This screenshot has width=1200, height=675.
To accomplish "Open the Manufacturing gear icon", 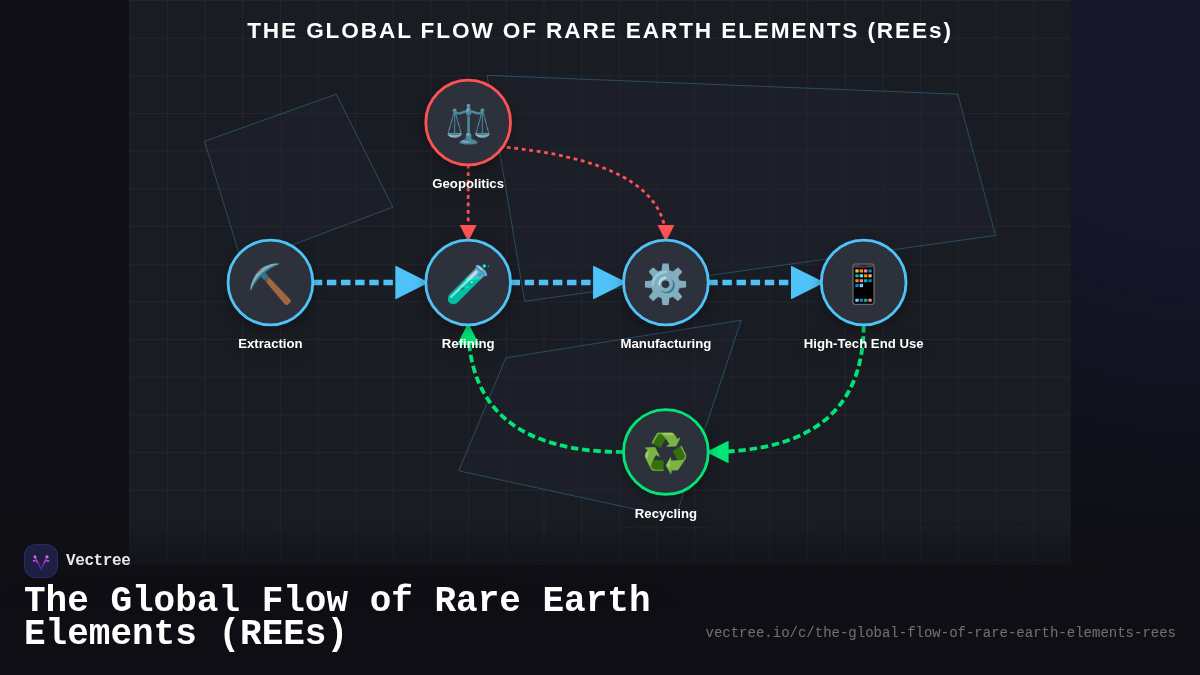I will point(666,282).
